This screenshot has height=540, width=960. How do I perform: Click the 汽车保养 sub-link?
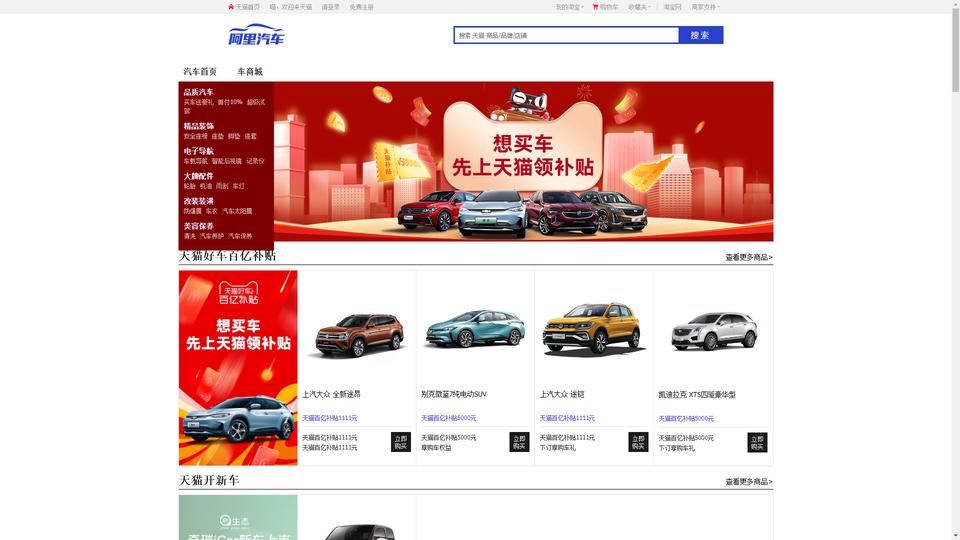(240, 236)
